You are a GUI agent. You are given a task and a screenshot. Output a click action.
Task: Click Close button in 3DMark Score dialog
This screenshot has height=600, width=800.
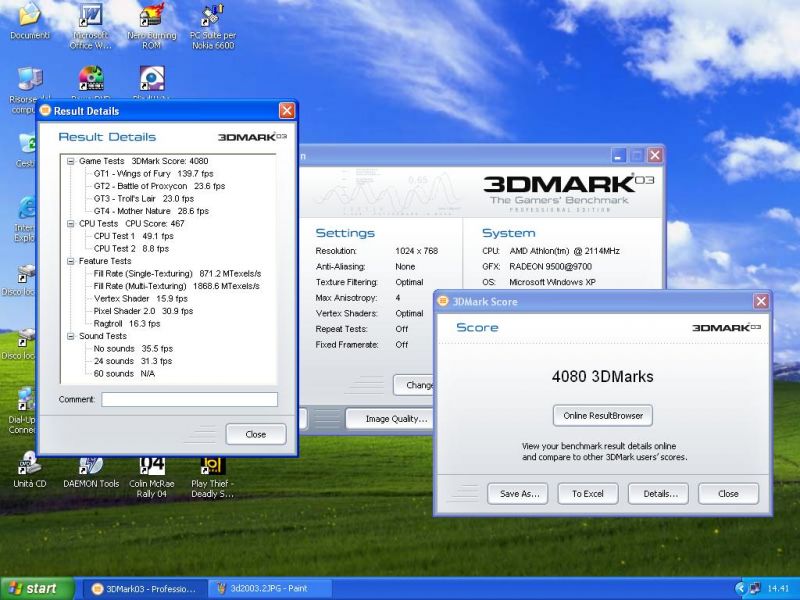(729, 494)
